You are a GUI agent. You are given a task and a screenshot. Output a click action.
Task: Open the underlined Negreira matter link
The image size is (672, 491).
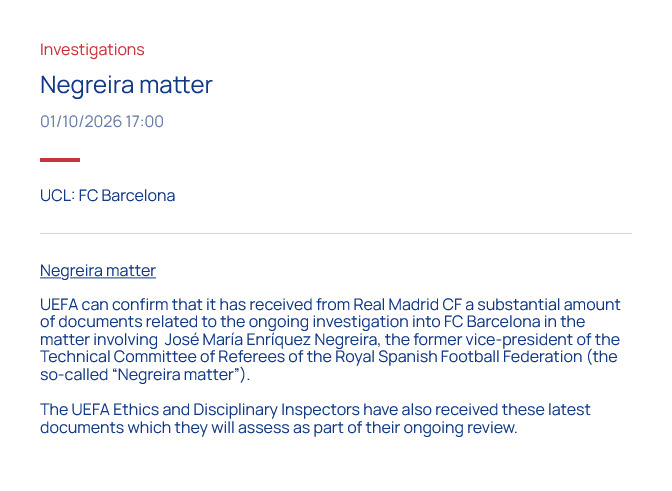(98, 271)
